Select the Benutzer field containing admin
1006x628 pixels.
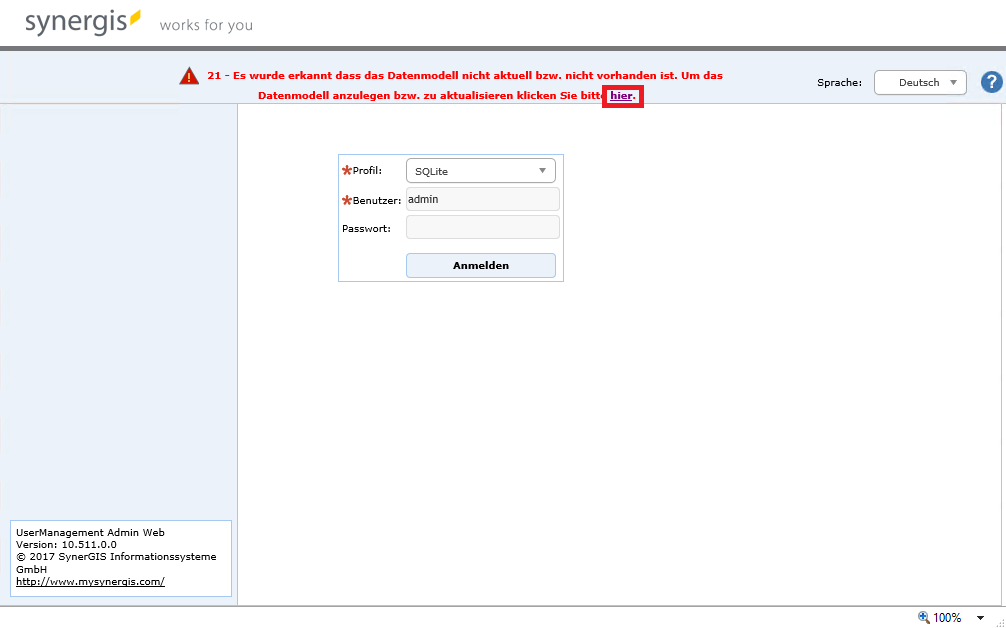click(x=482, y=199)
